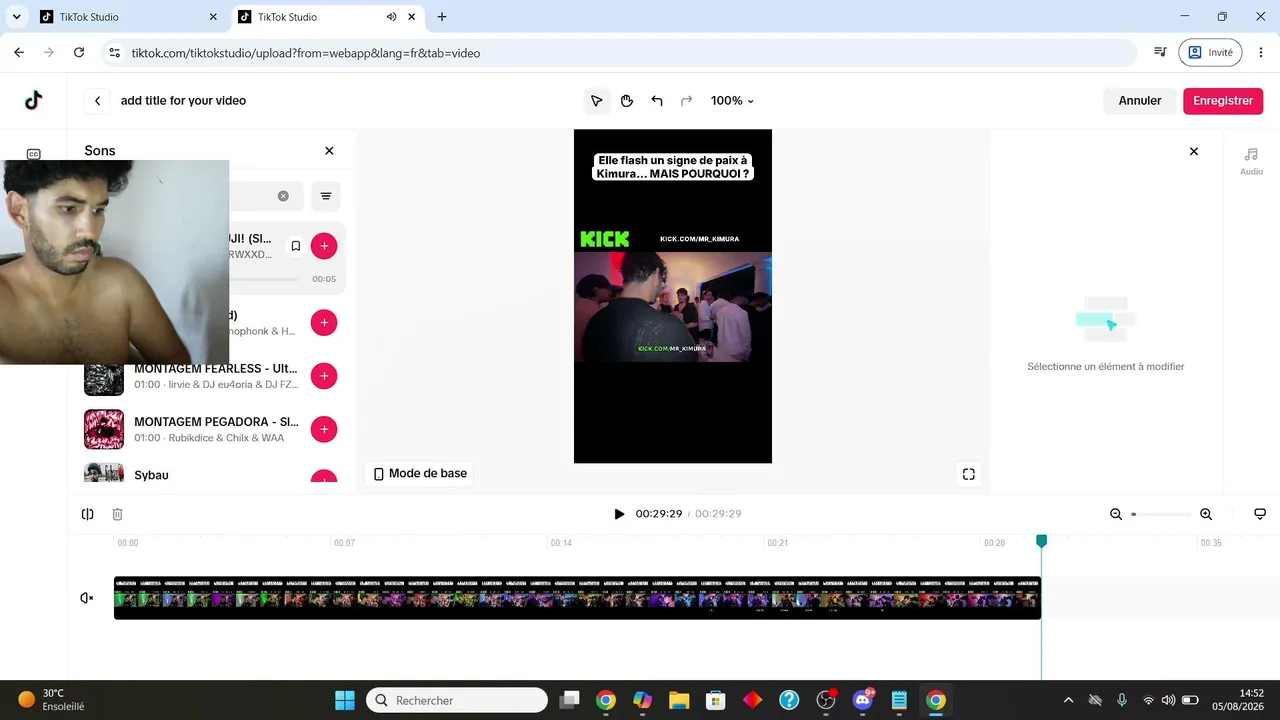This screenshot has height=720, width=1280.
Task: Click the Annuler button
Action: pyautogui.click(x=1140, y=101)
